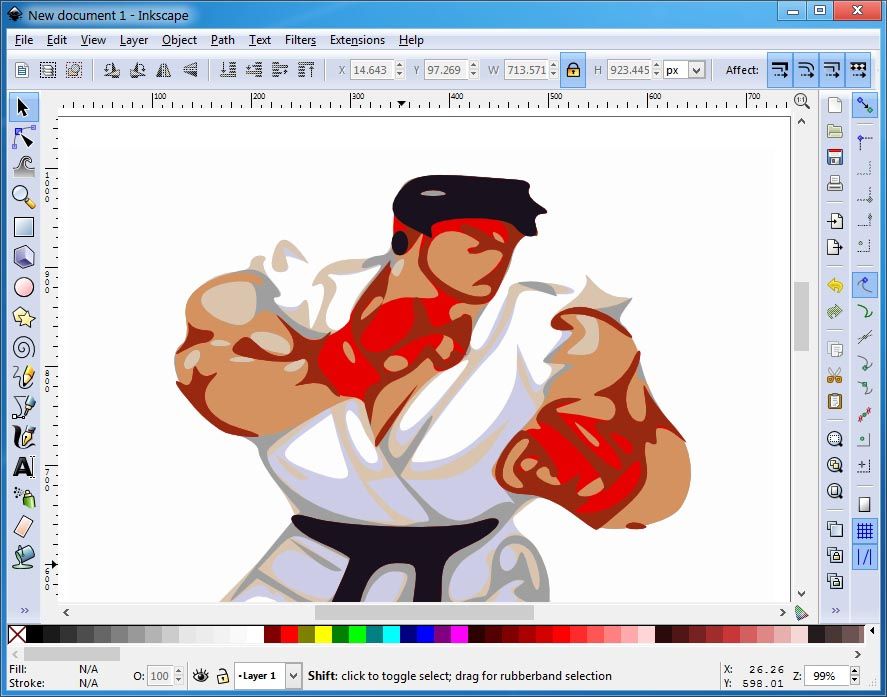Click the Y position input field
Screen dimensions: 887x697
(446, 70)
